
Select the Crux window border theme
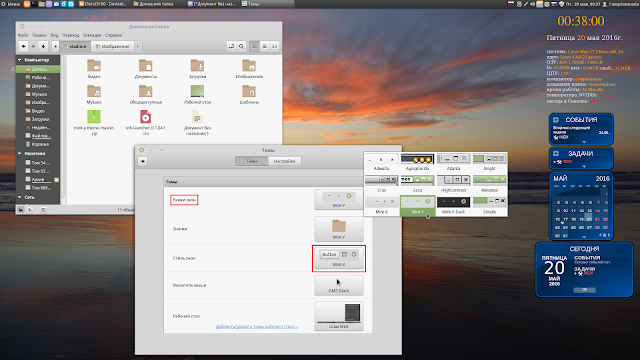click(x=382, y=184)
